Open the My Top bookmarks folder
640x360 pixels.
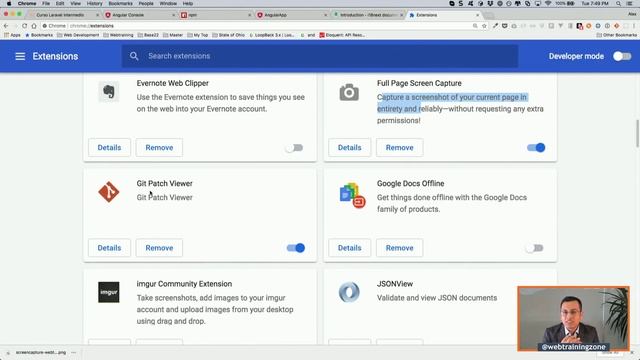click(x=198, y=35)
